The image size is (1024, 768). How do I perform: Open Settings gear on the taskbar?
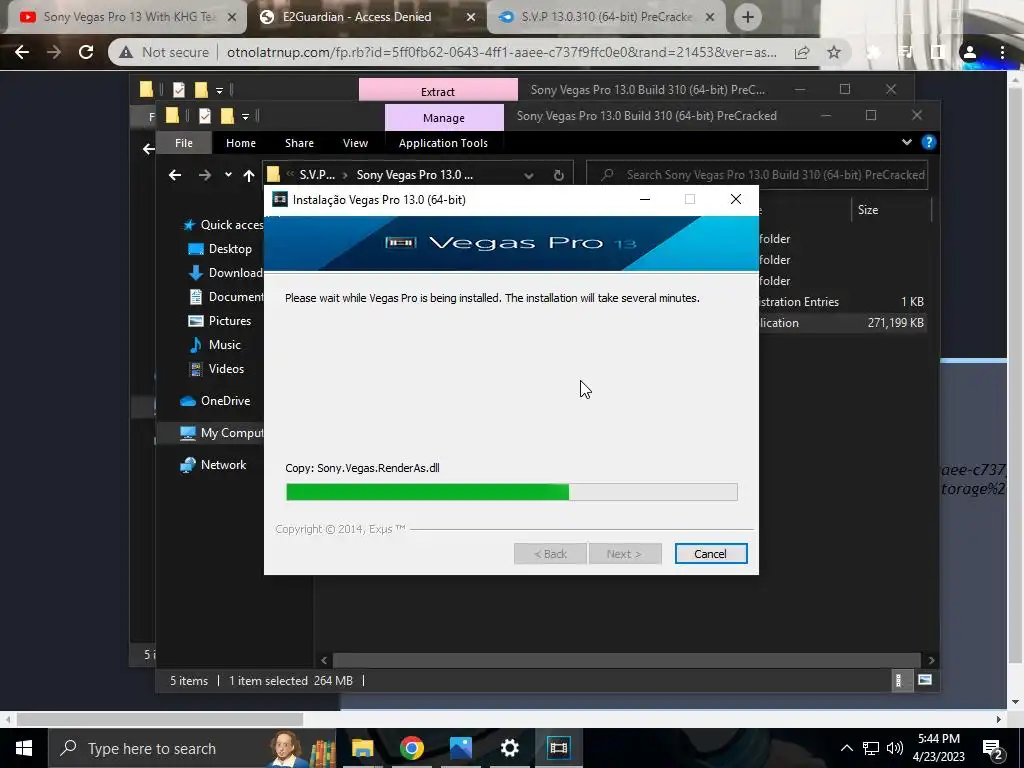pos(509,748)
